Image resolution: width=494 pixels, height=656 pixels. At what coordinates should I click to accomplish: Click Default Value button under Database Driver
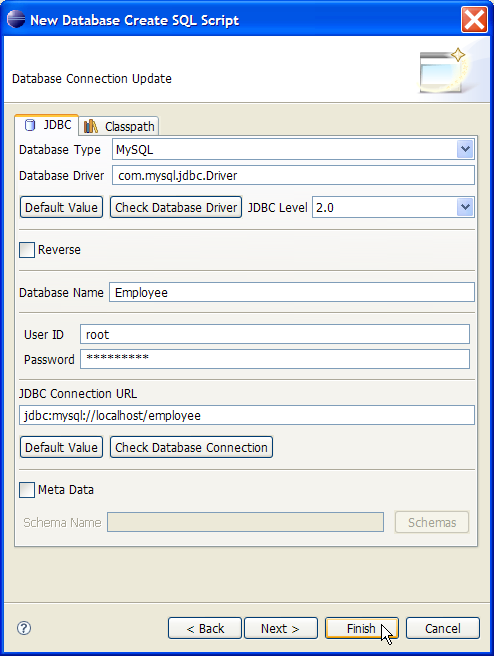click(x=61, y=208)
